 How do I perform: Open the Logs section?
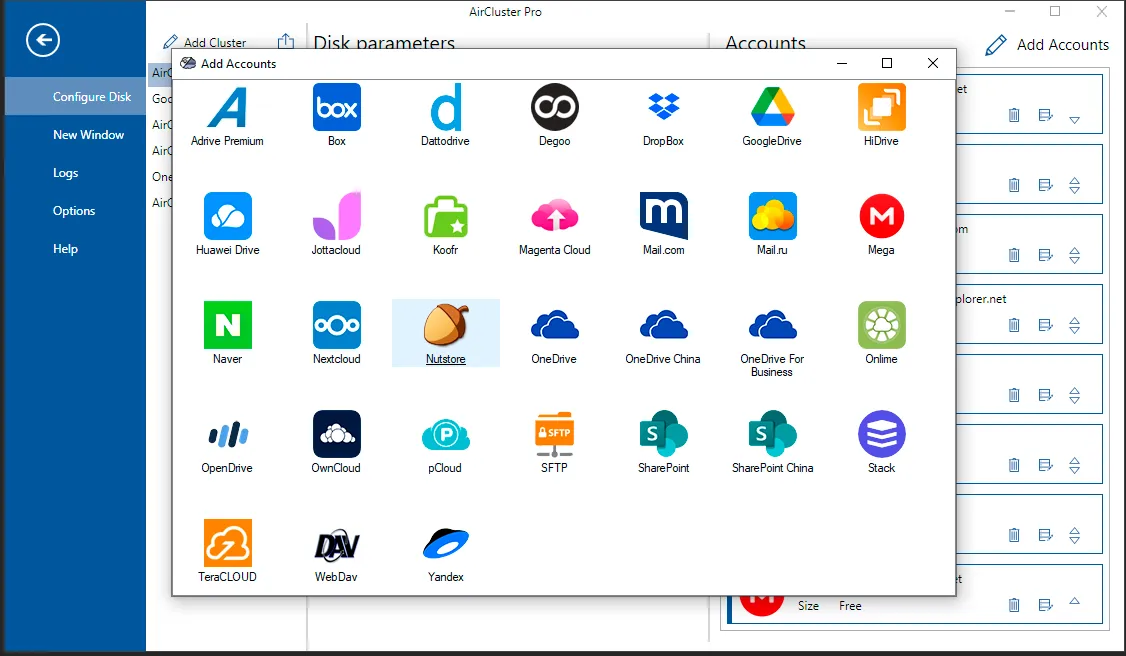(x=65, y=173)
